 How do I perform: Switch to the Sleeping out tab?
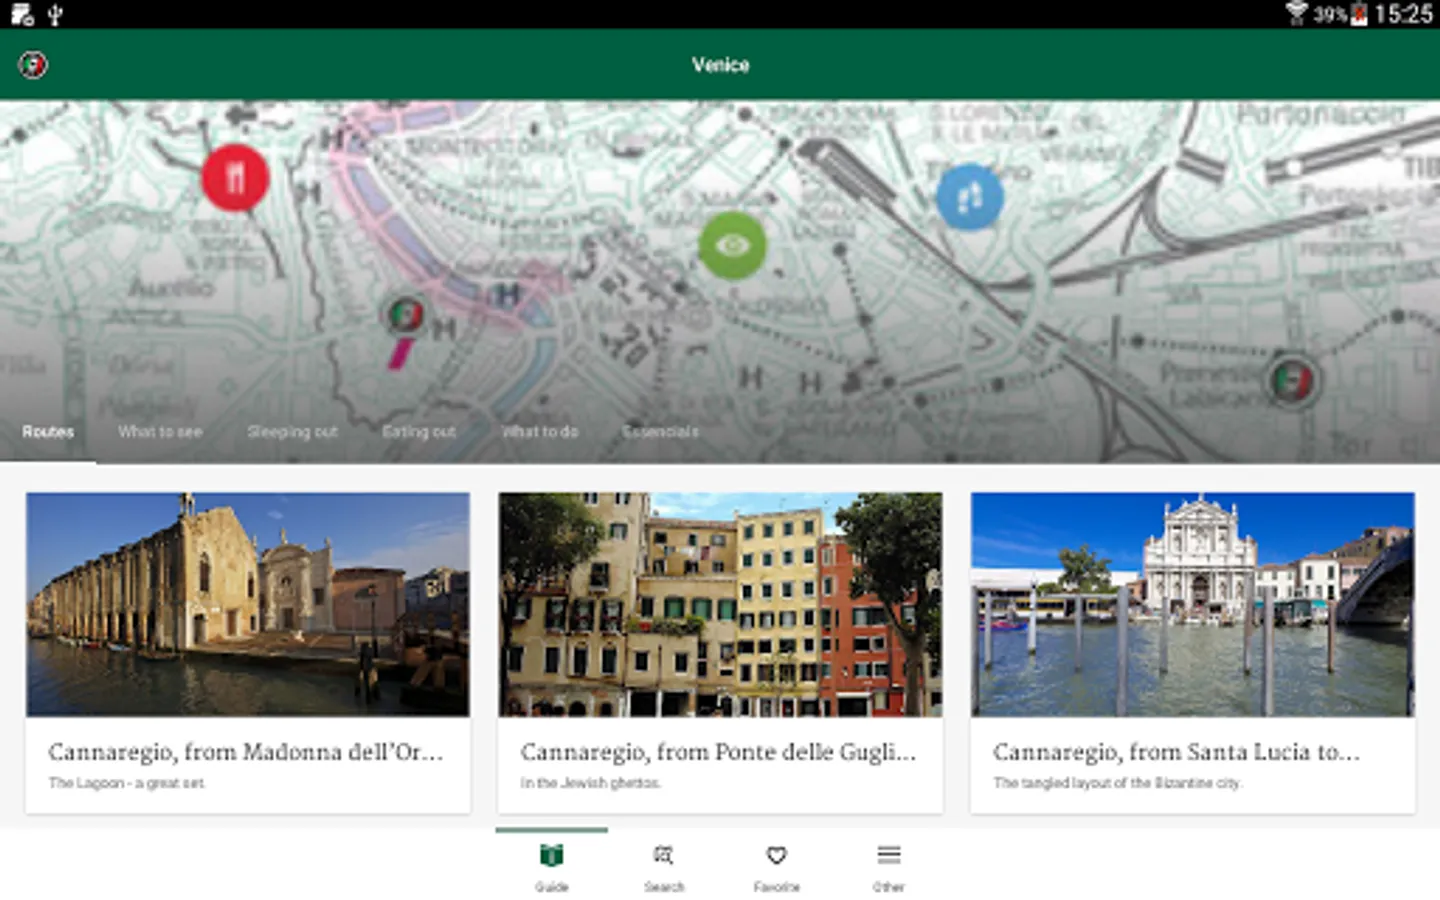tap(292, 432)
